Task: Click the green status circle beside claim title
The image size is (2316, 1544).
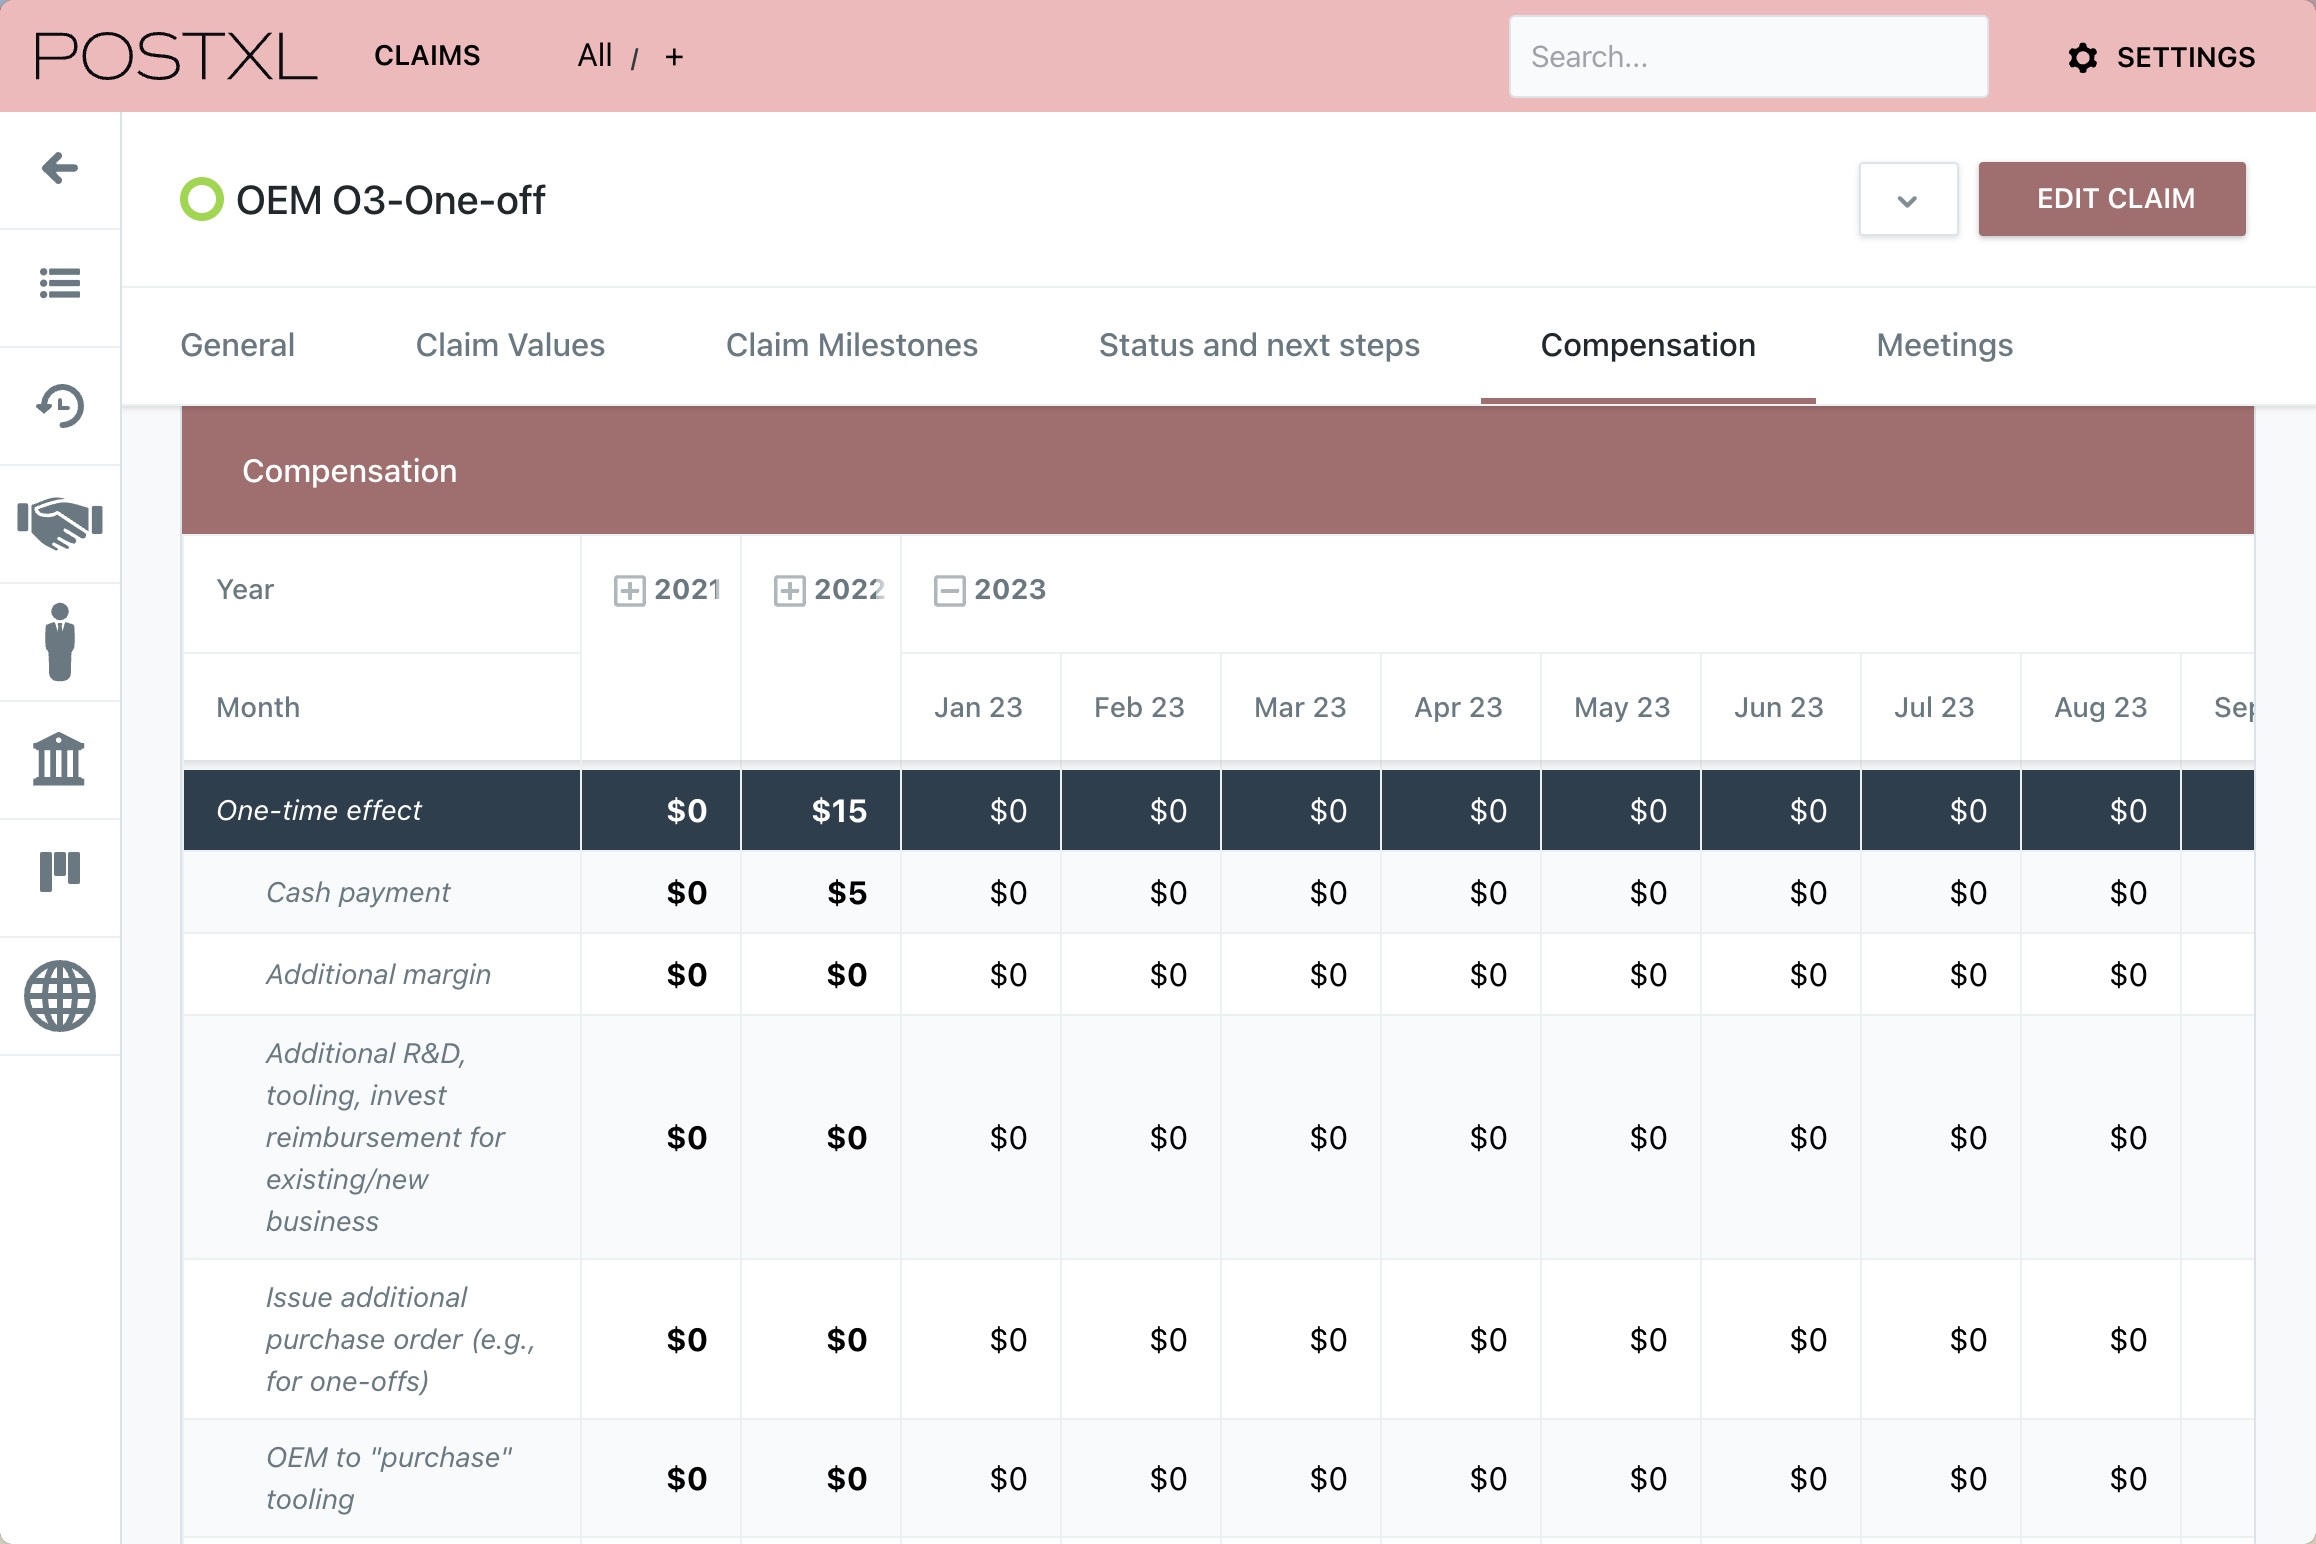Action: pyautogui.click(x=201, y=200)
